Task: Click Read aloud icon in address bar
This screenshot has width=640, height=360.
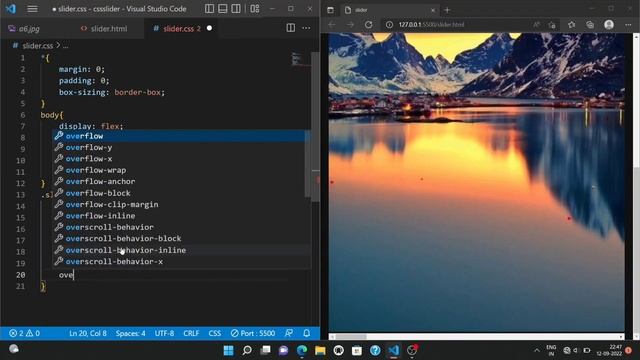Action: click(x=536, y=25)
